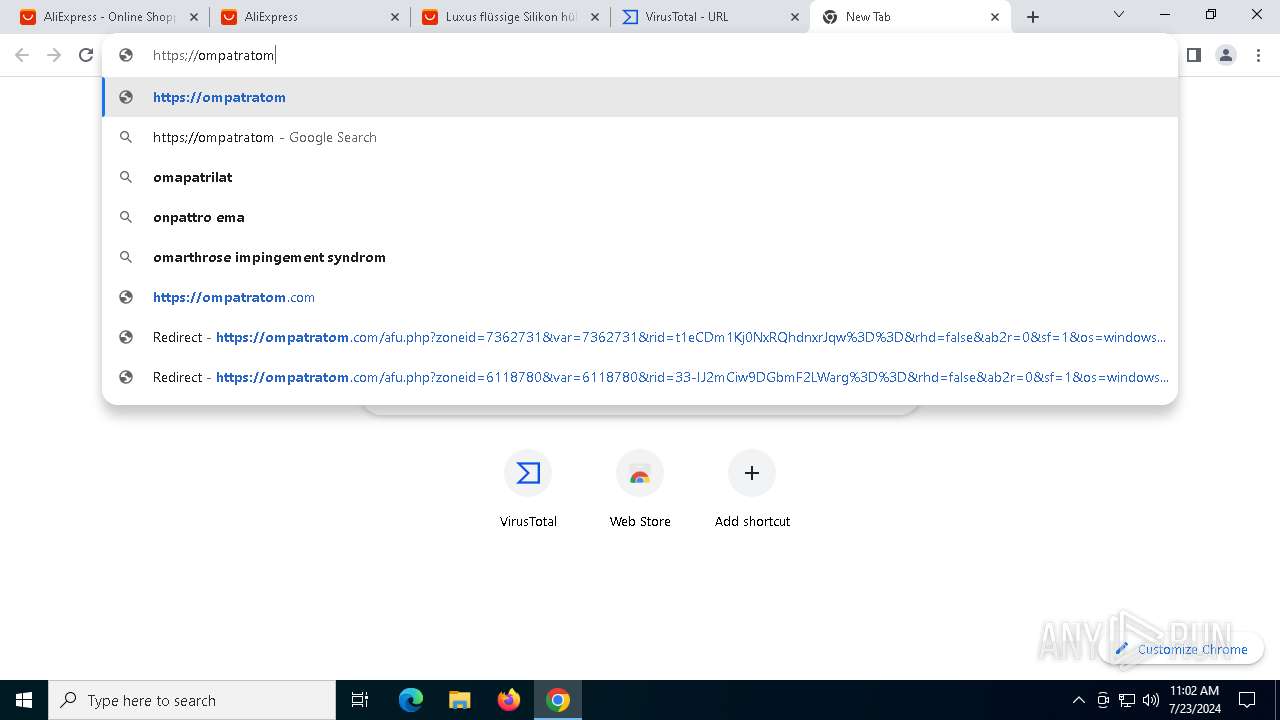Open the VirusTotal shortcut tile

[528, 489]
